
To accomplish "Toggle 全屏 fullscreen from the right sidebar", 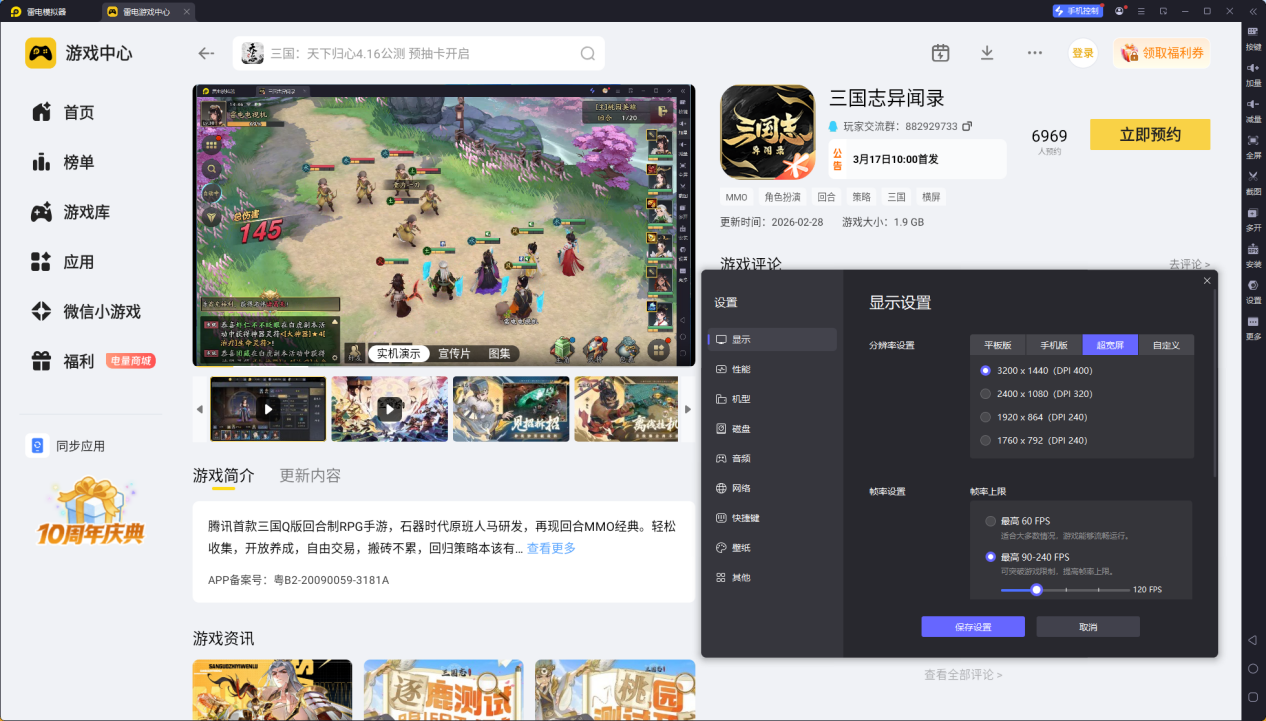I will click(x=1253, y=146).
